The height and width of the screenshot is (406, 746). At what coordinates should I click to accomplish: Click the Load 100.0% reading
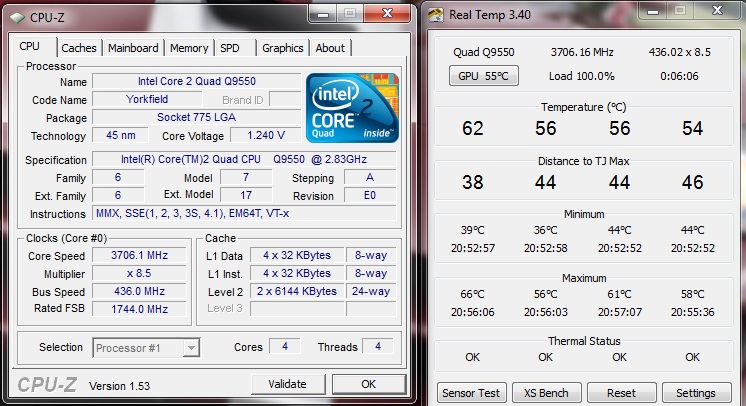point(581,76)
